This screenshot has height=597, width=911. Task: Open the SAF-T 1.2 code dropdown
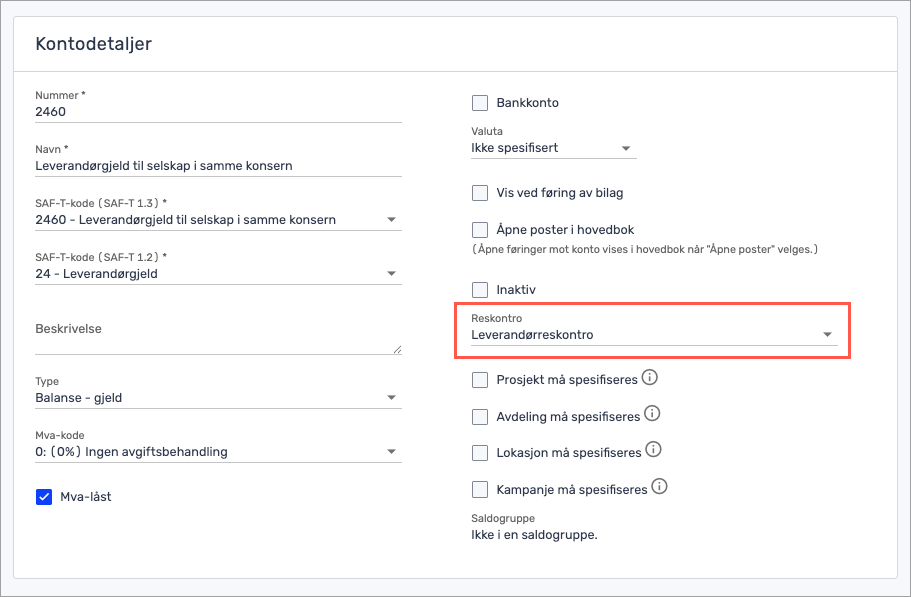click(218, 274)
